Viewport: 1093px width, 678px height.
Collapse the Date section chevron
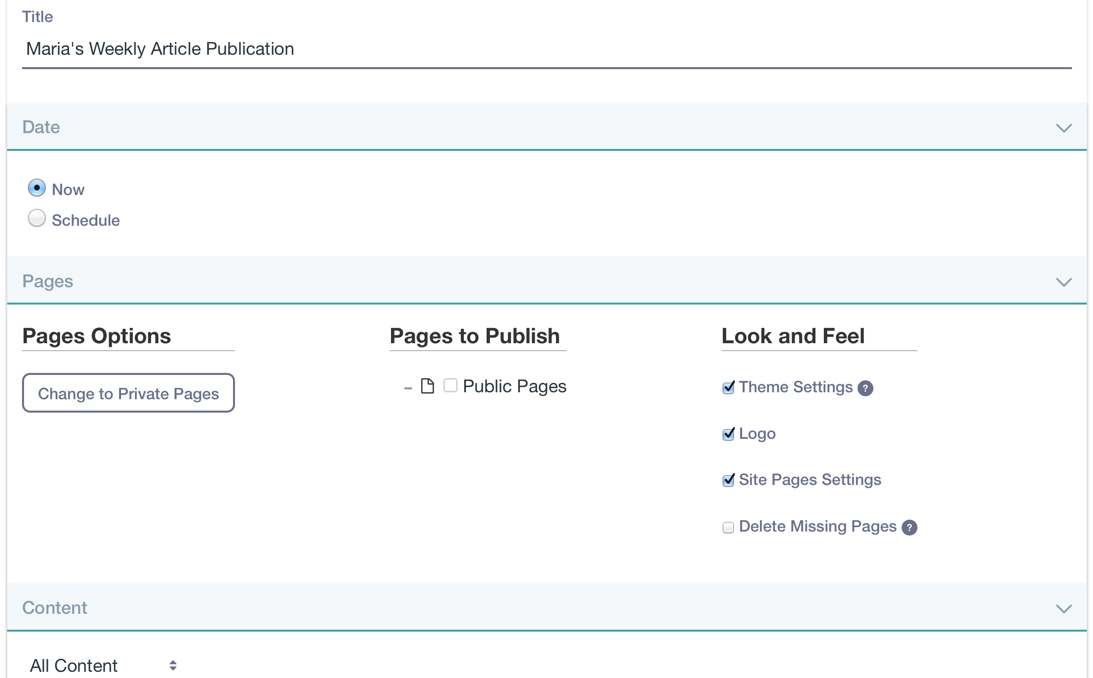point(1063,128)
